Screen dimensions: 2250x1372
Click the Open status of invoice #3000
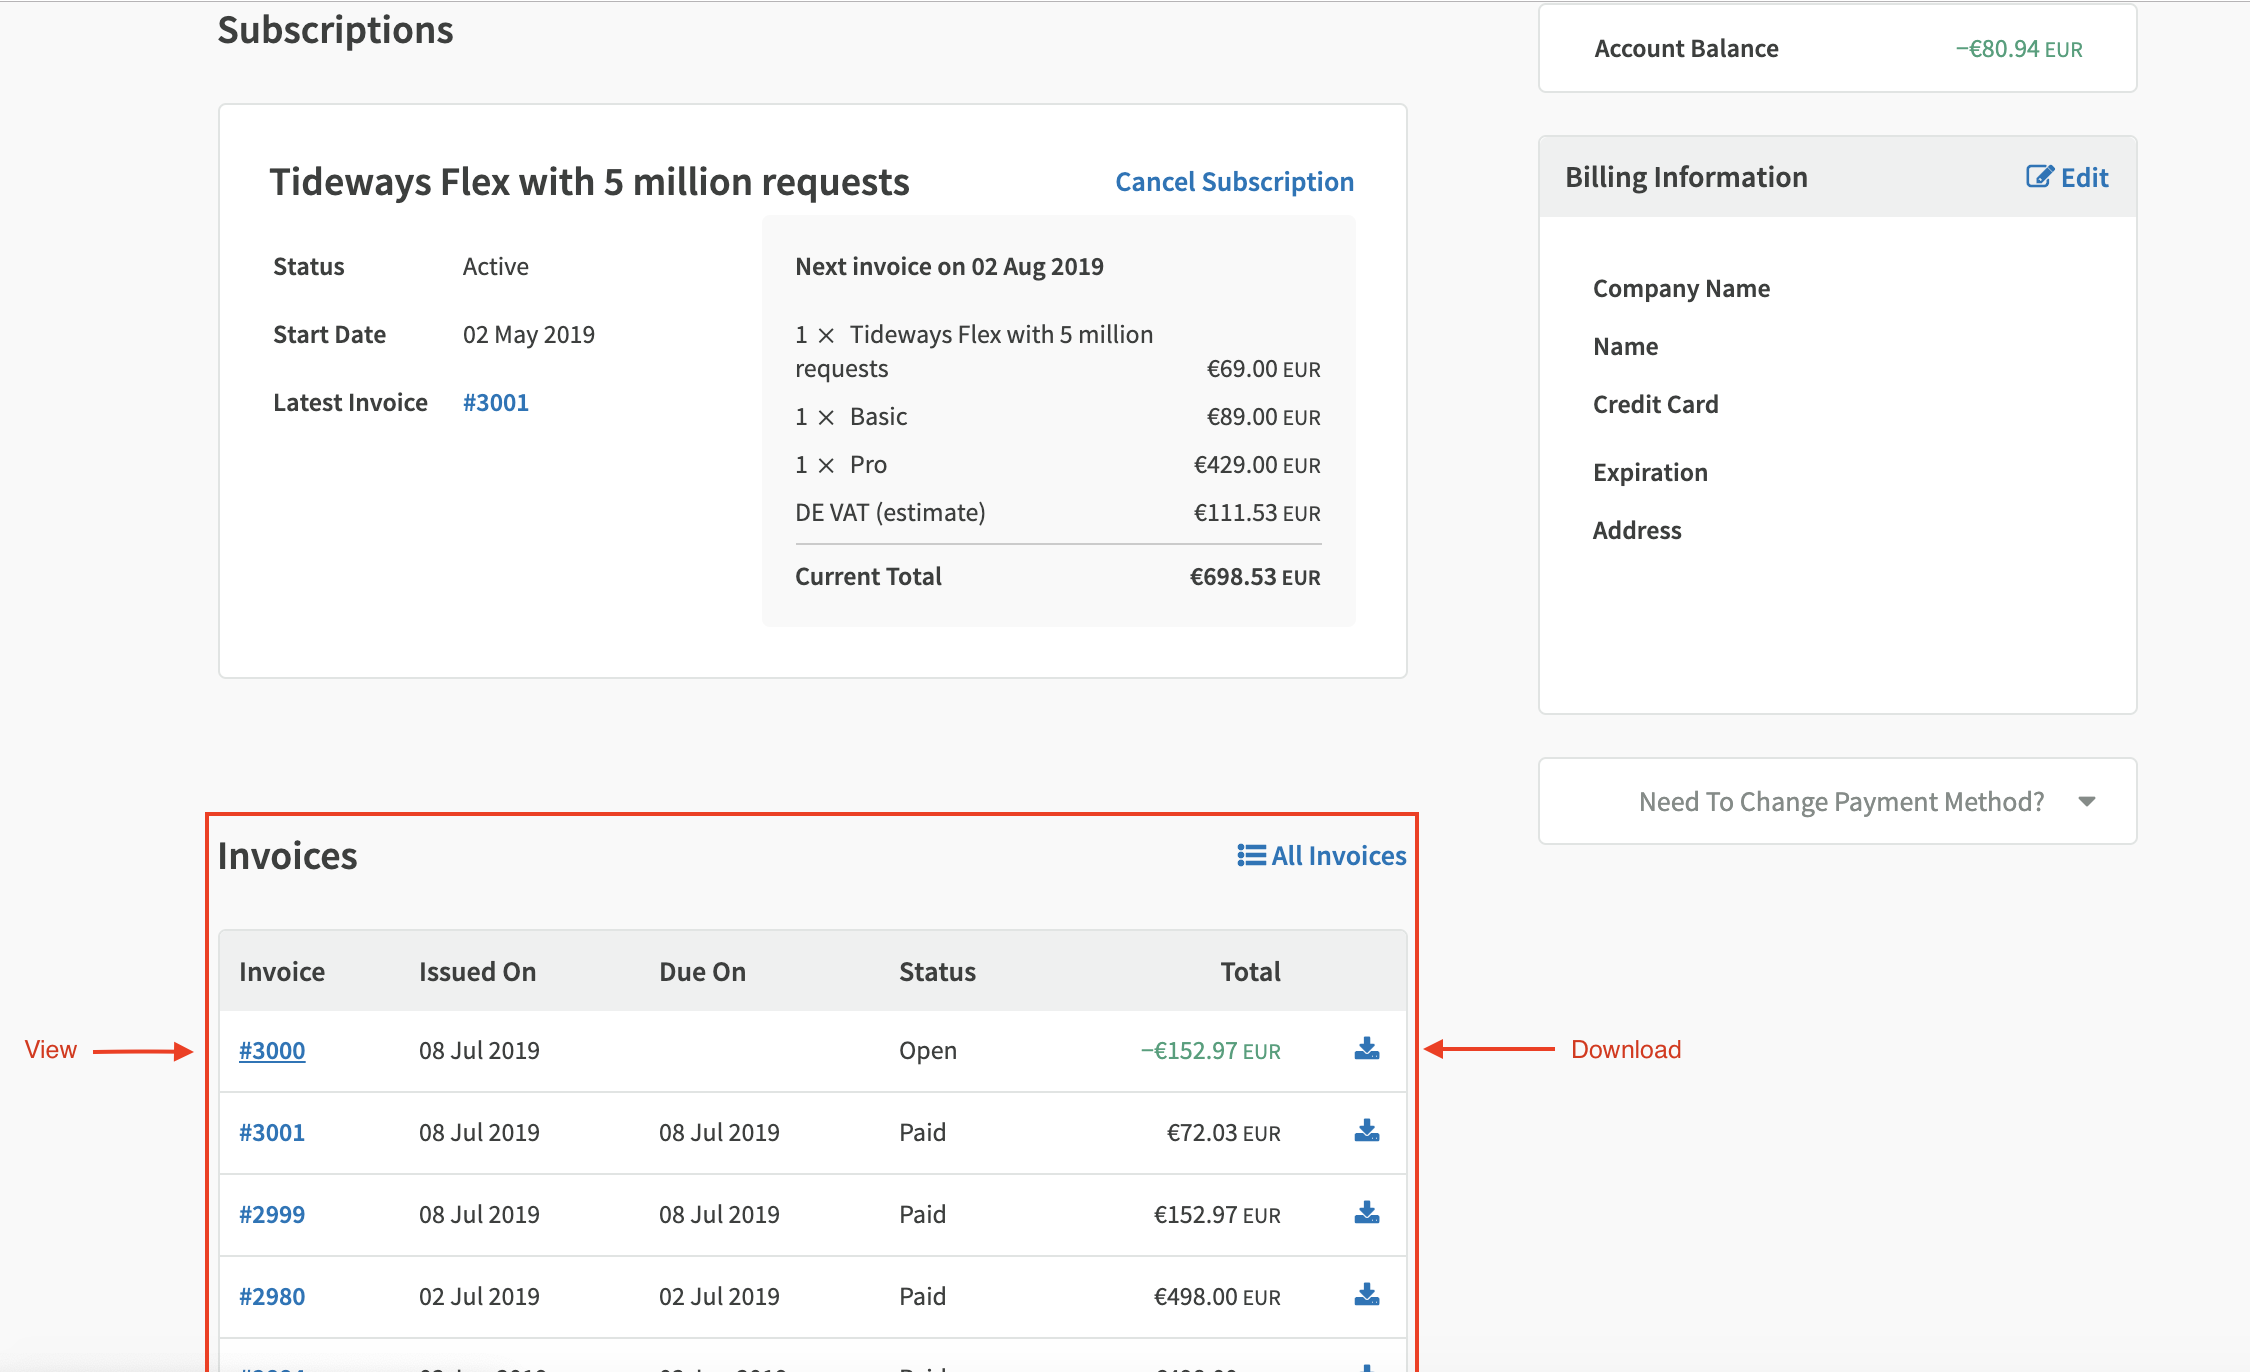point(928,1050)
